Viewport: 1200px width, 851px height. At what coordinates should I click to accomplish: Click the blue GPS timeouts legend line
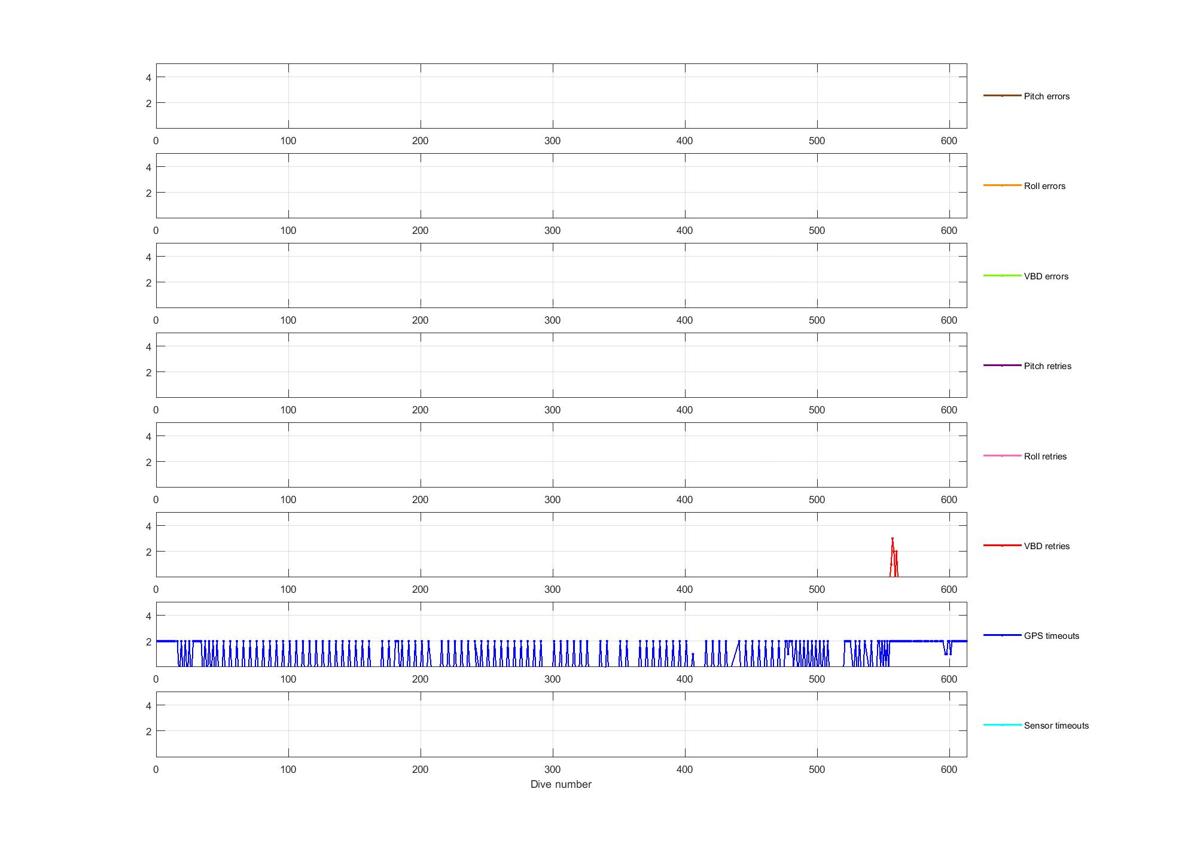[1002, 636]
